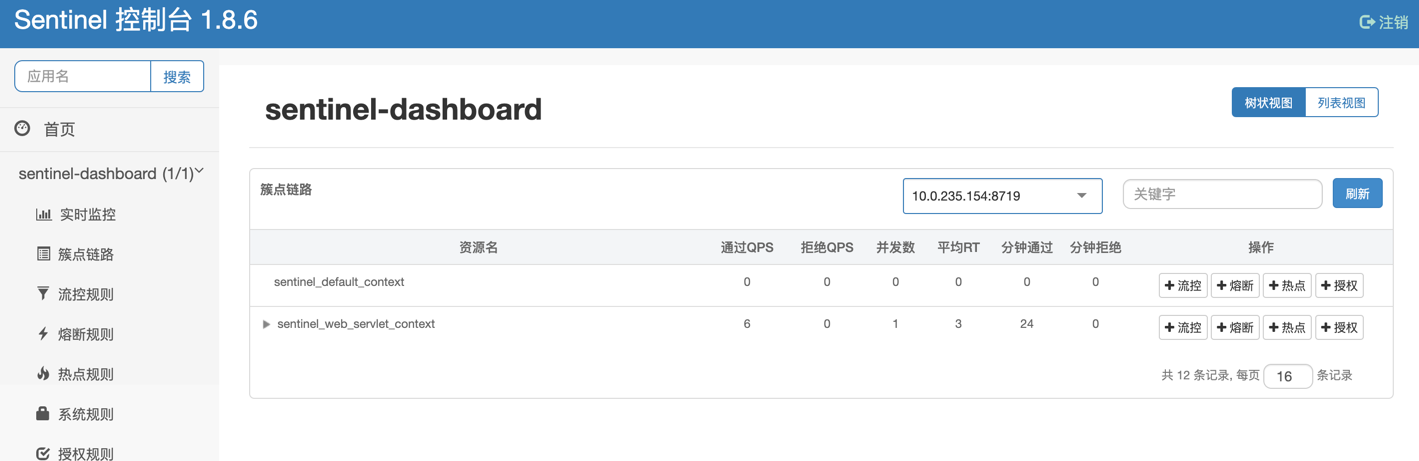Click the sentinel-dashboard page heading
This screenshot has height=461, width=1419.
coord(403,108)
